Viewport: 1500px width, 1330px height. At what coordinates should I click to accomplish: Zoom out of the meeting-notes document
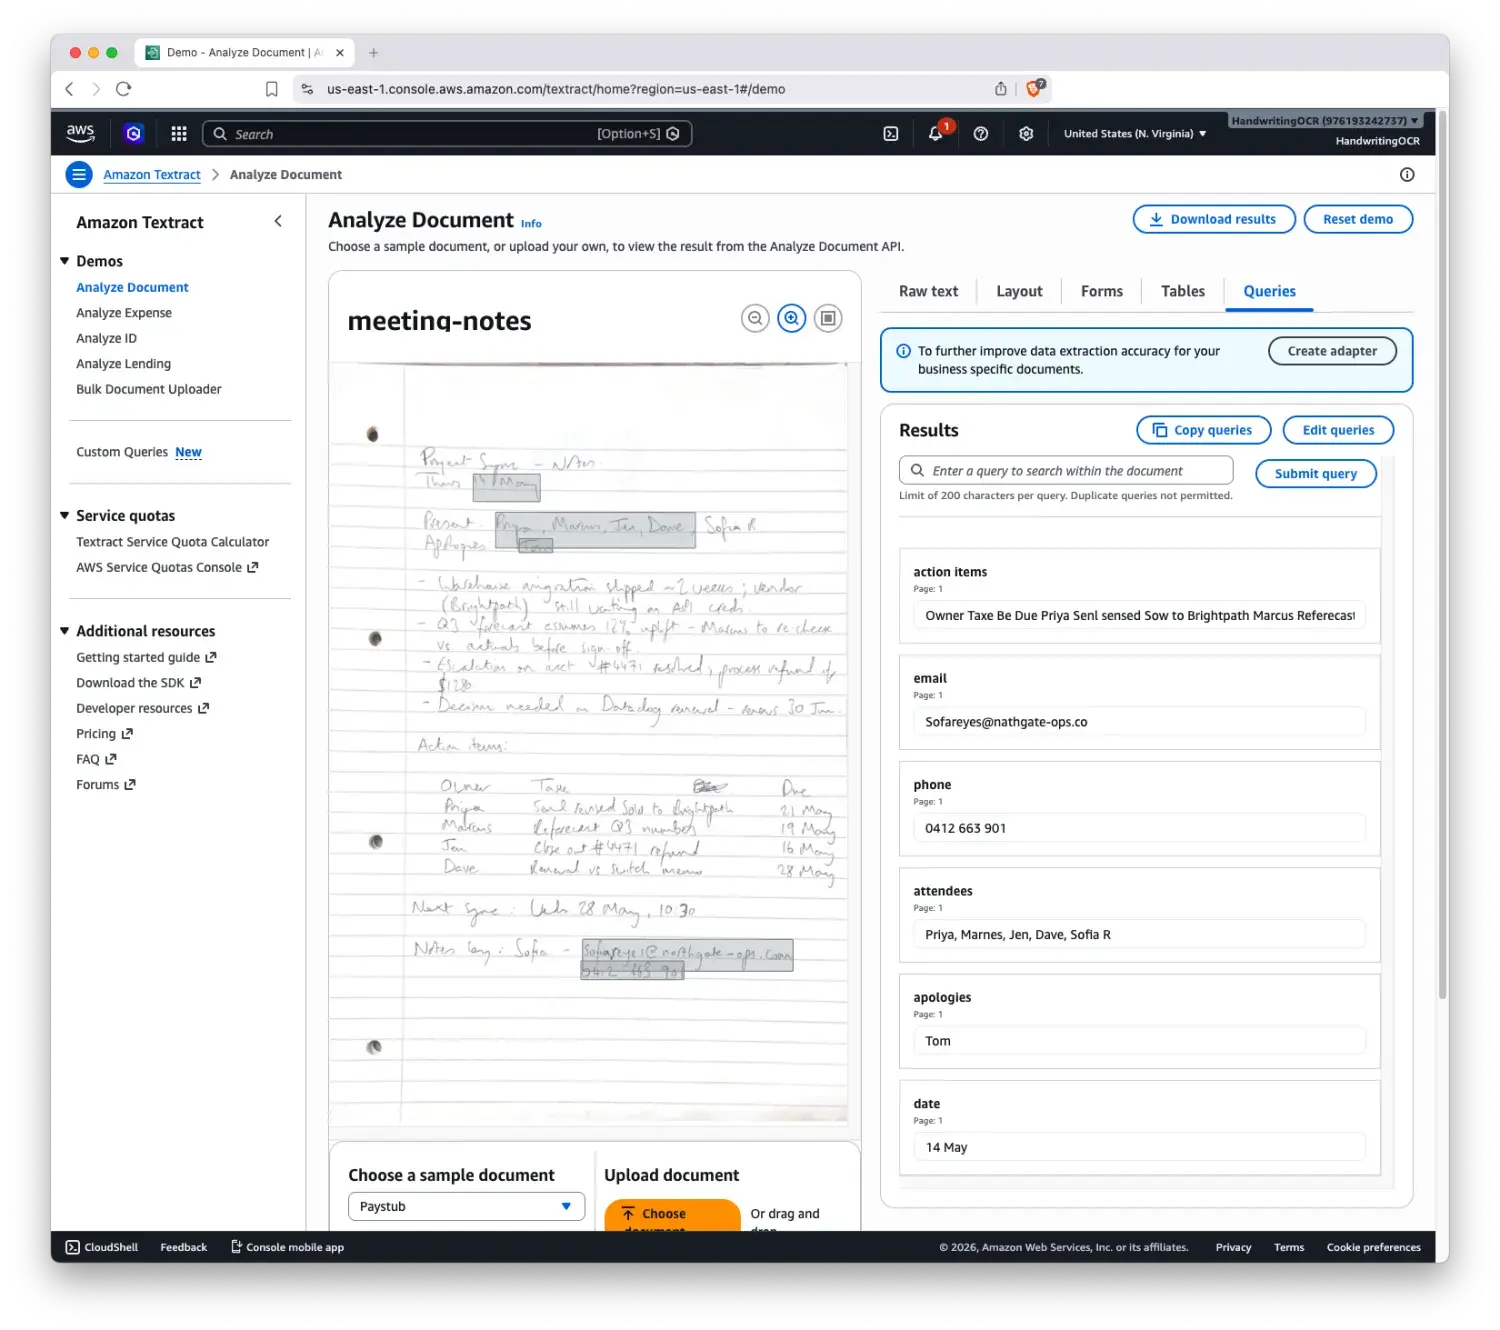coord(755,318)
